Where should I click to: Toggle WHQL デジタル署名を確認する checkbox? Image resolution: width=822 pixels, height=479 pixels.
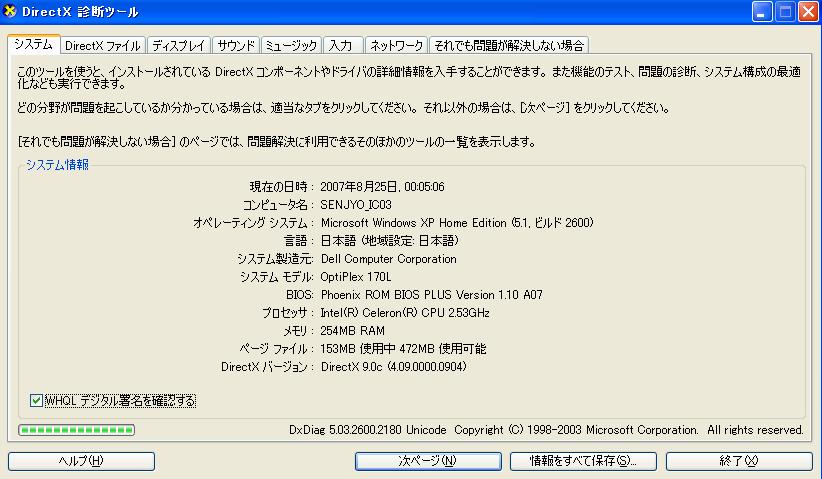(36, 401)
